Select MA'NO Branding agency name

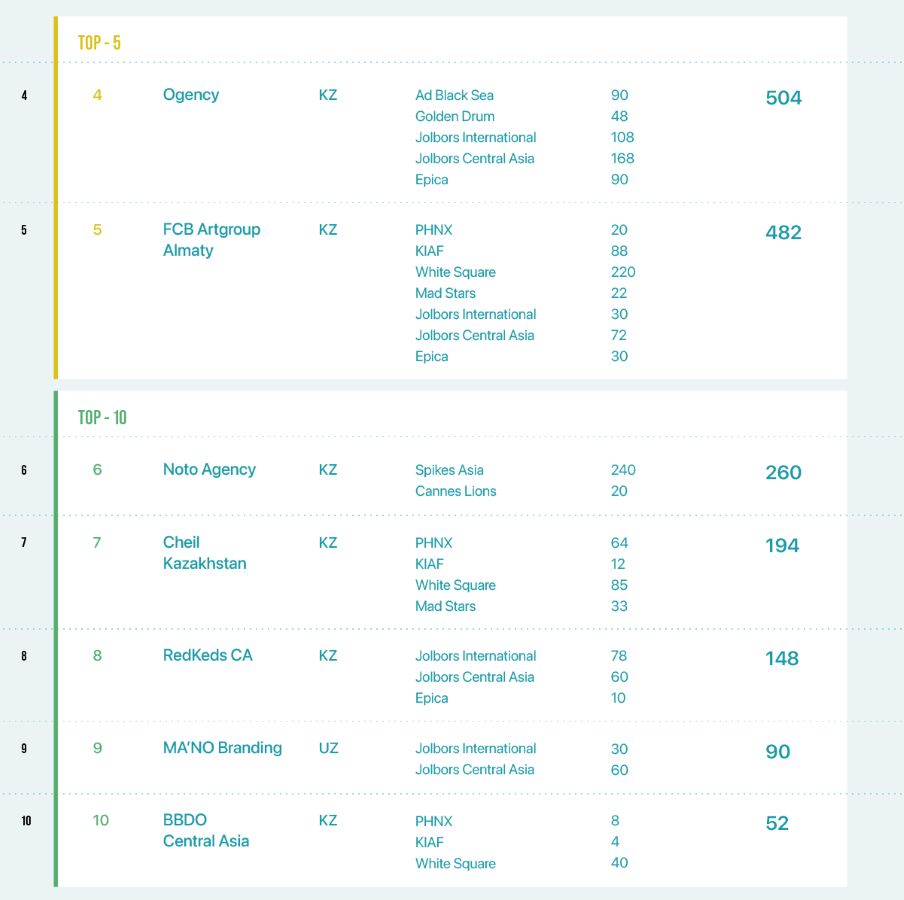pyautogui.click(x=222, y=748)
